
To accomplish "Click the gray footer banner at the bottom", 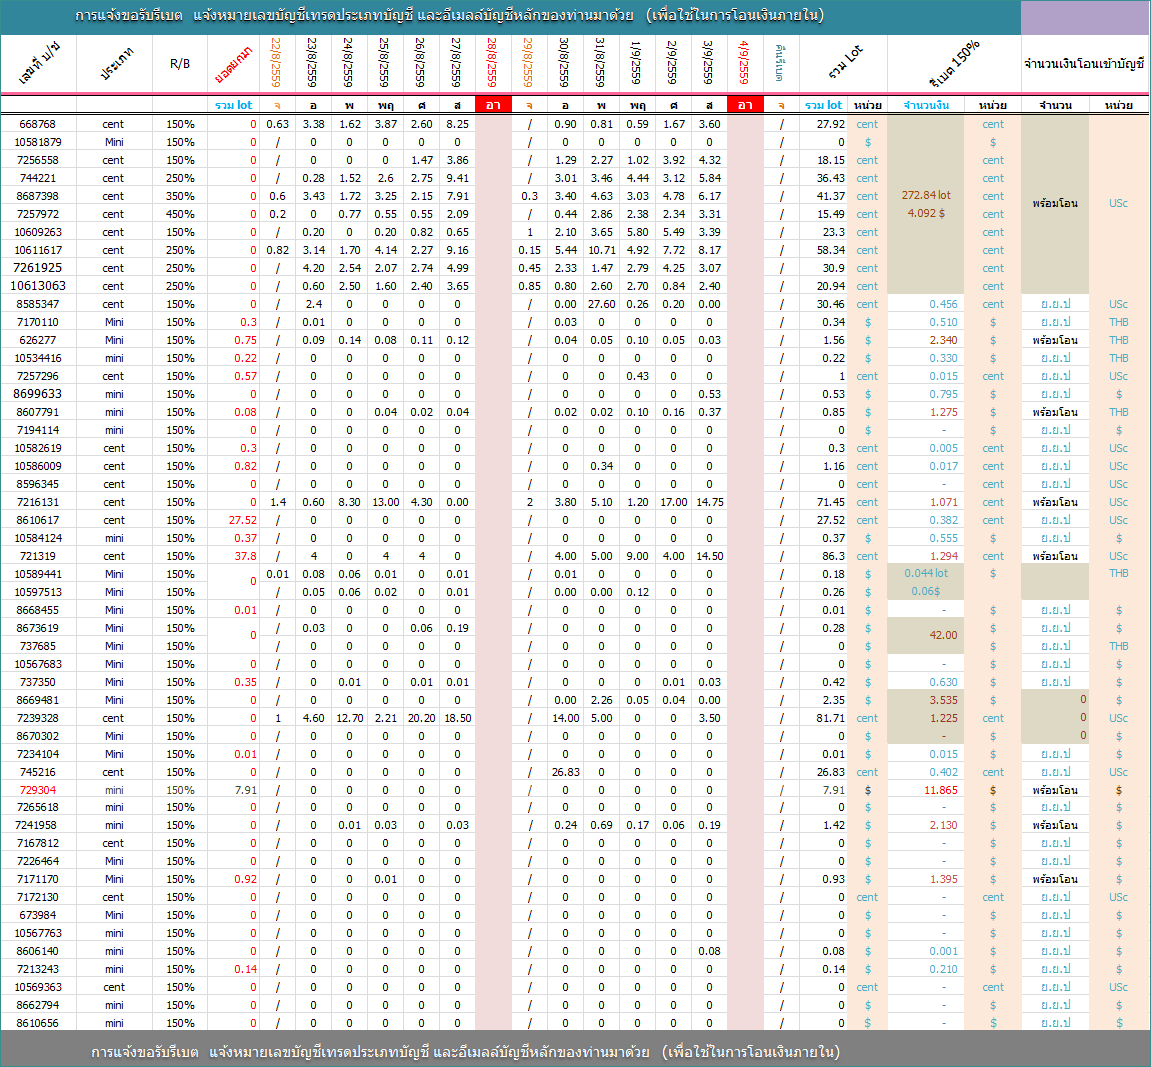I will click(x=575, y=1051).
